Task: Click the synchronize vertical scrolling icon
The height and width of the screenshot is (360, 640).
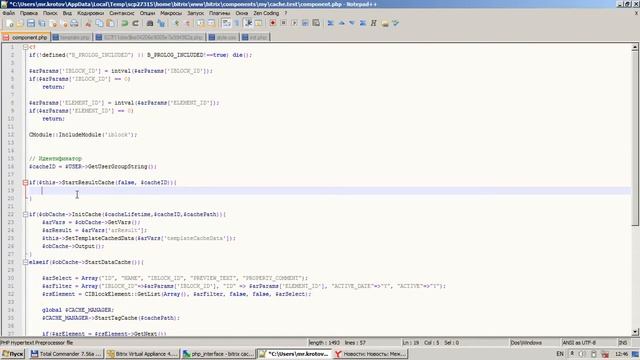Action: [200, 24]
